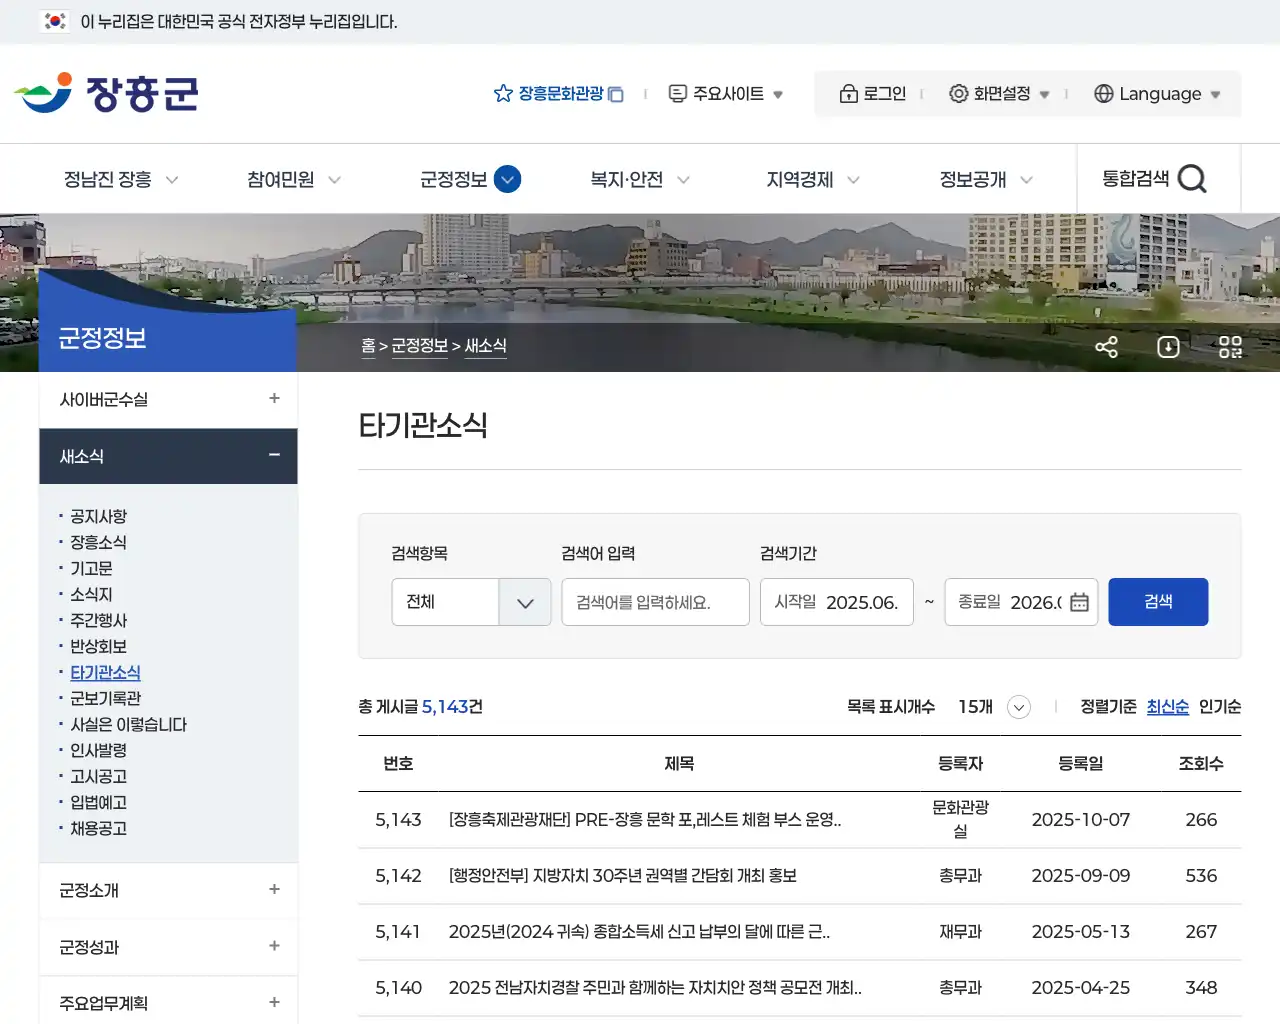Open the 지역경제 menu
1280x1024 pixels.
813,179
